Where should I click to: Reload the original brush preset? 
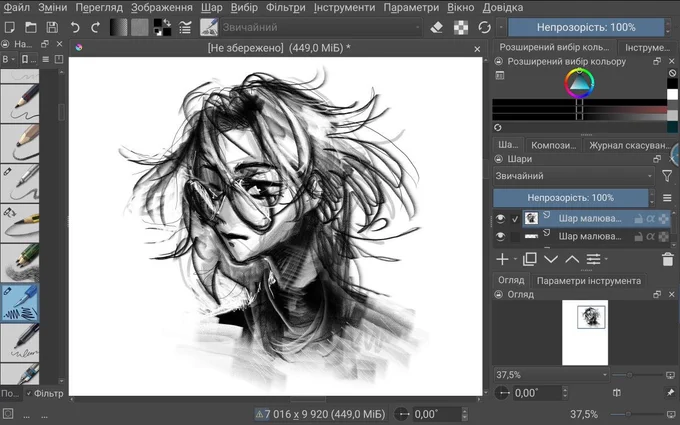pyautogui.click(x=484, y=27)
